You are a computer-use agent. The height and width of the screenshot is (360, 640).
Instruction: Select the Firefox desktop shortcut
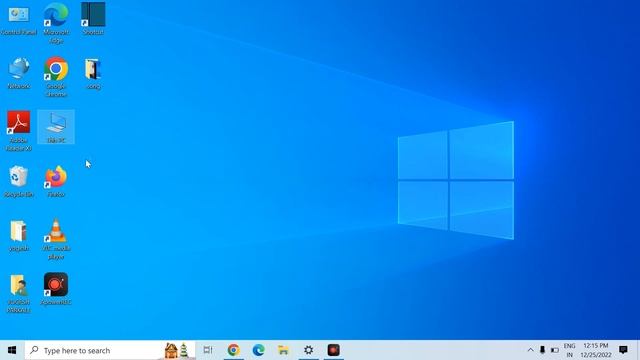pos(56,182)
